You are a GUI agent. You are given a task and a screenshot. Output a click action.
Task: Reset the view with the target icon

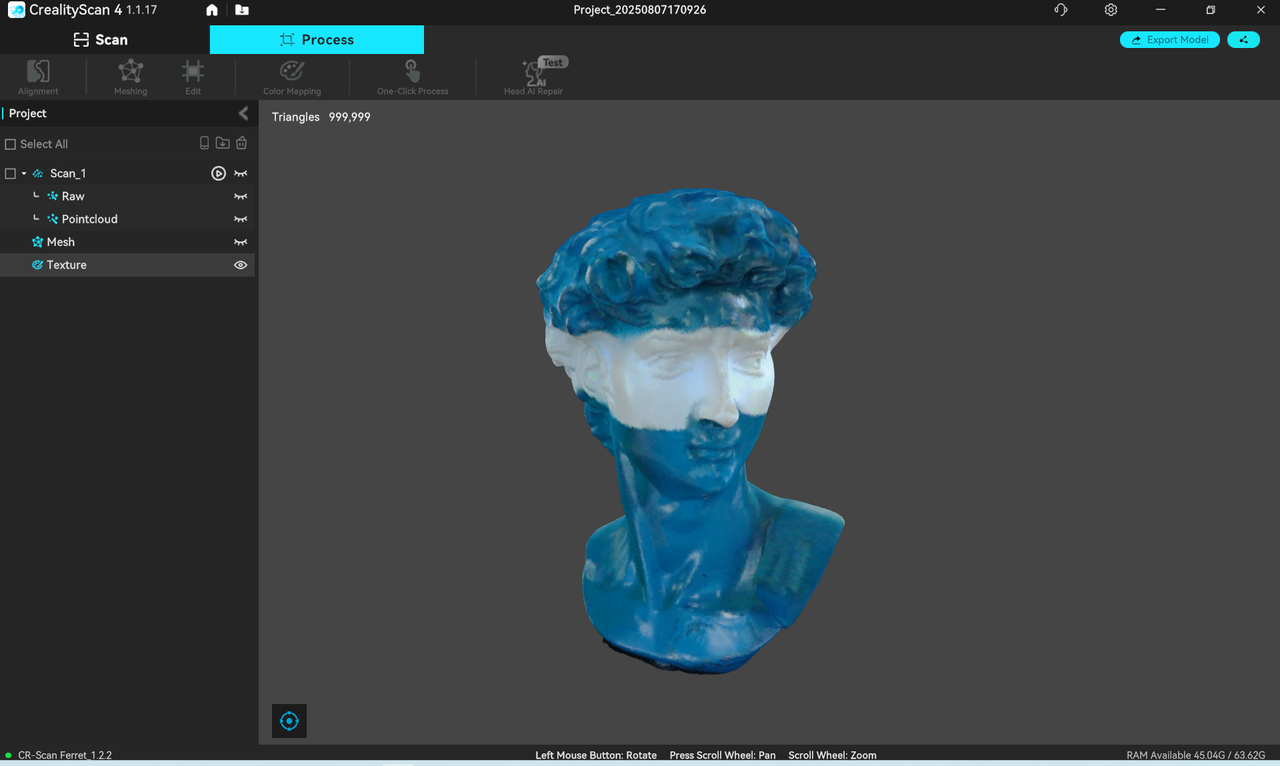(289, 721)
